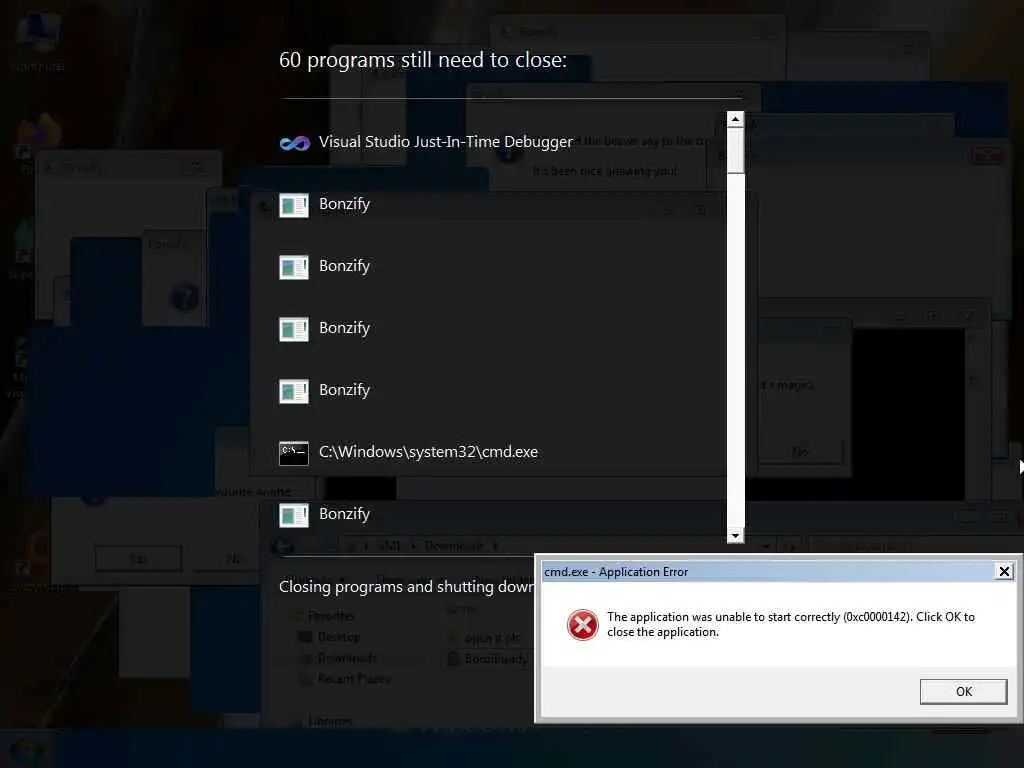Click the program list scrollbar thumb
Screen dimensions: 1024x768
[735, 150]
